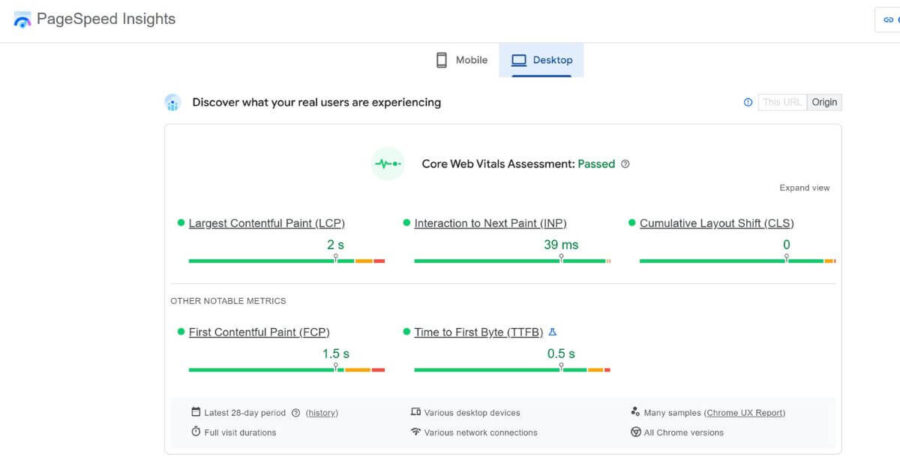Image resolution: width=900 pixels, height=473 pixels.
Task: Click the FCP value 1.5 s
Action: pyautogui.click(x=336, y=354)
